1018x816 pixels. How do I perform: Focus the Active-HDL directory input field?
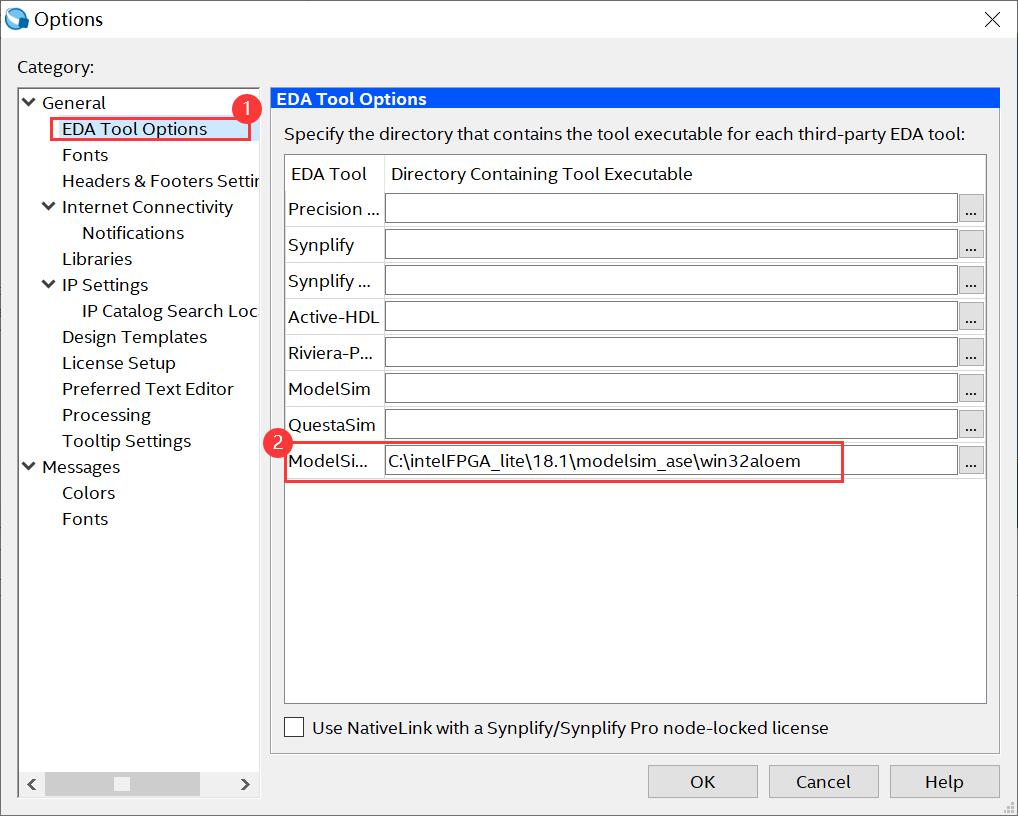click(x=671, y=317)
